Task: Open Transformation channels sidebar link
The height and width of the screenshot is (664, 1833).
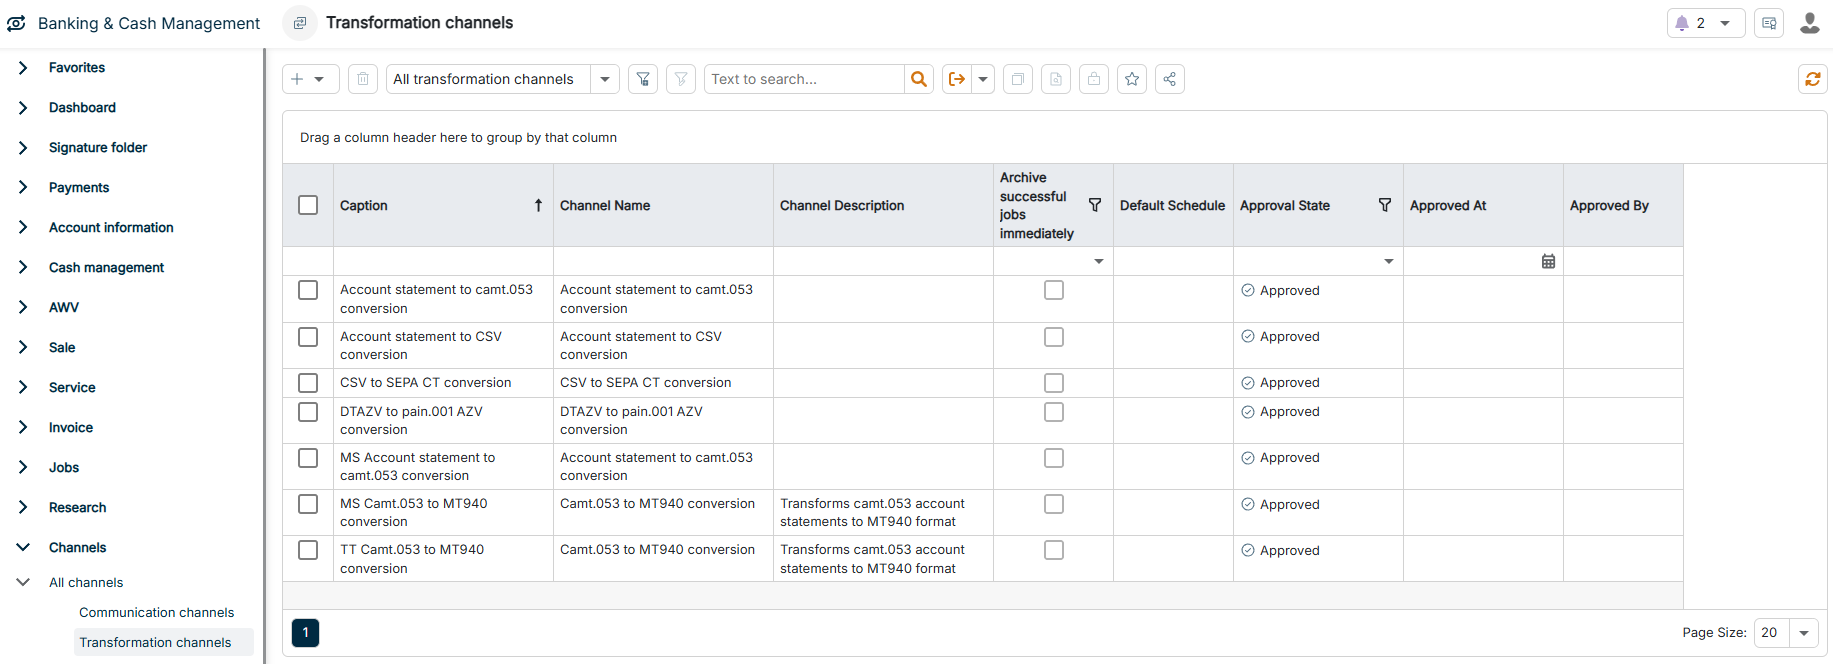Action: point(155,643)
